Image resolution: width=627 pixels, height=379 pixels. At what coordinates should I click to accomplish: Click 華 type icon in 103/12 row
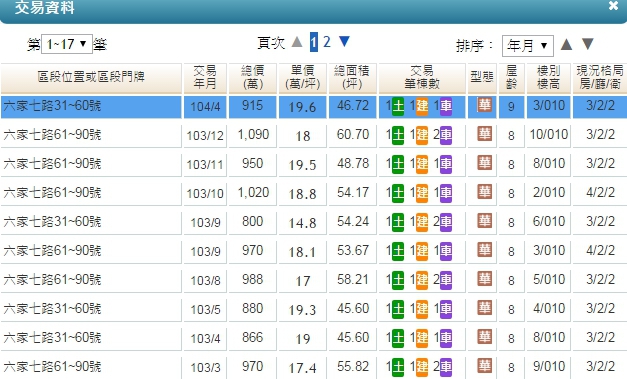484,134
